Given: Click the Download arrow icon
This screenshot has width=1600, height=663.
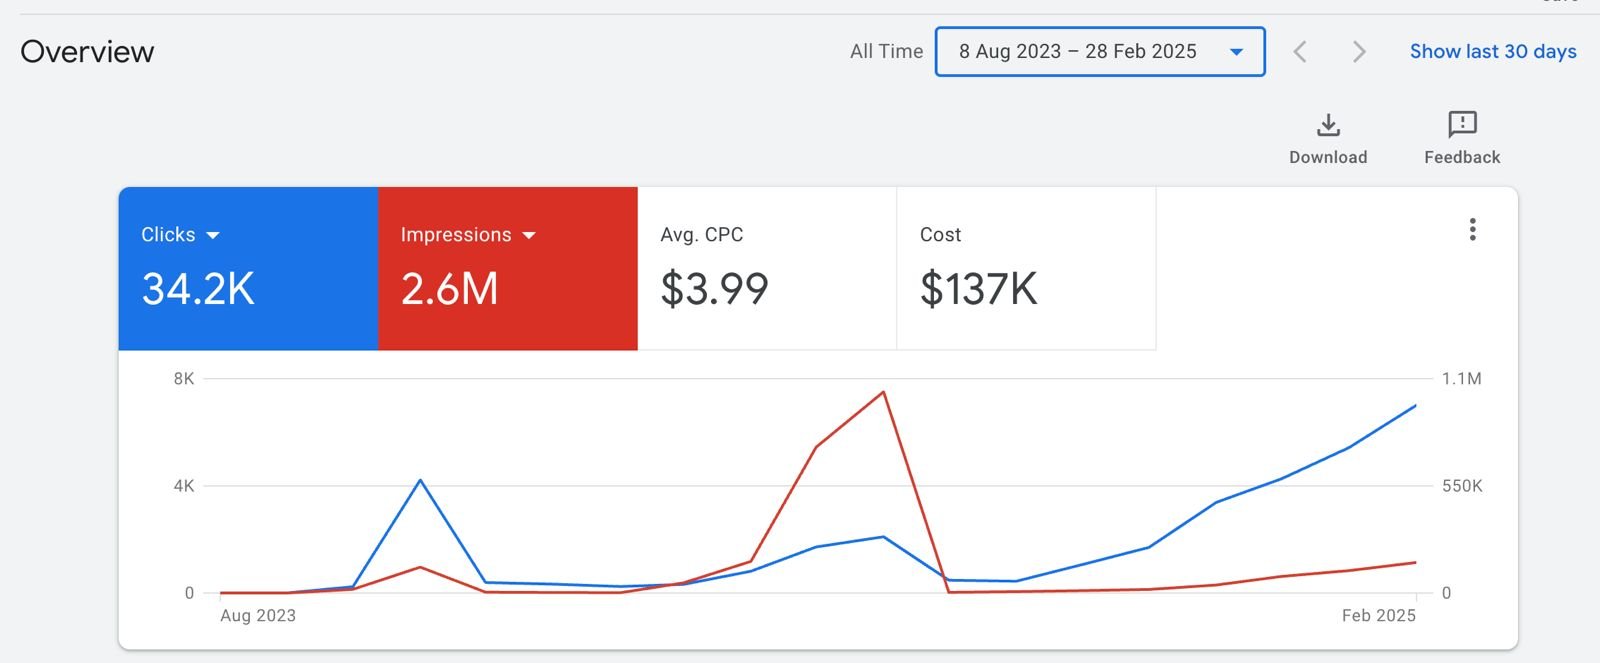Looking at the screenshot, I should click(1328, 125).
